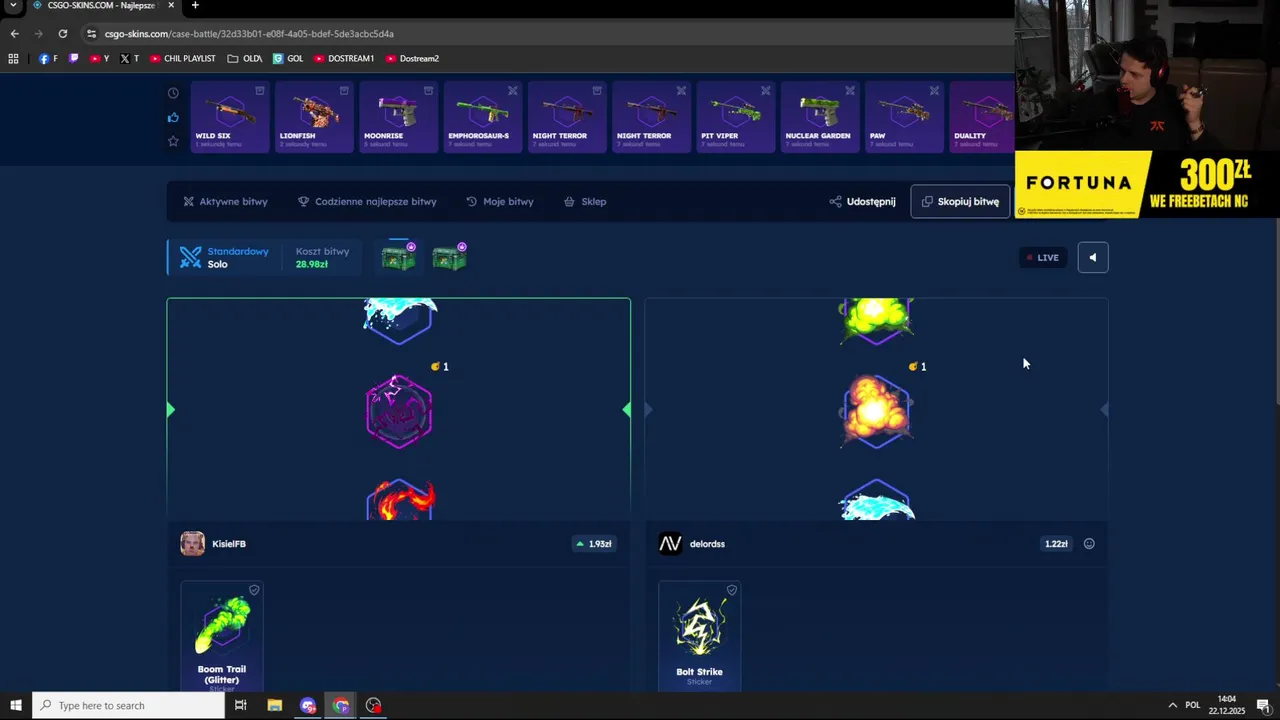Toggle the LIVE indicator button
This screenshot has height=720, width=1280.
[1042, 257]
